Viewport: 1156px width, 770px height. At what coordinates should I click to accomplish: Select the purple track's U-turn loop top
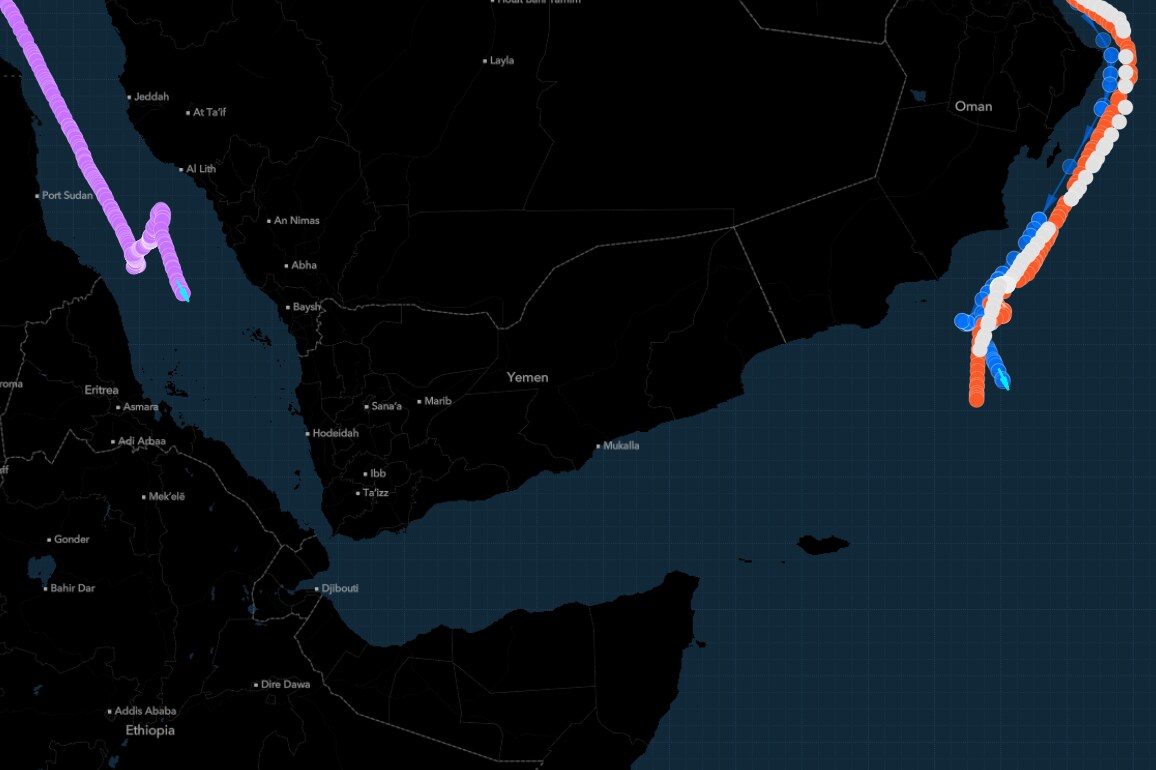click(x=160, y=211)
